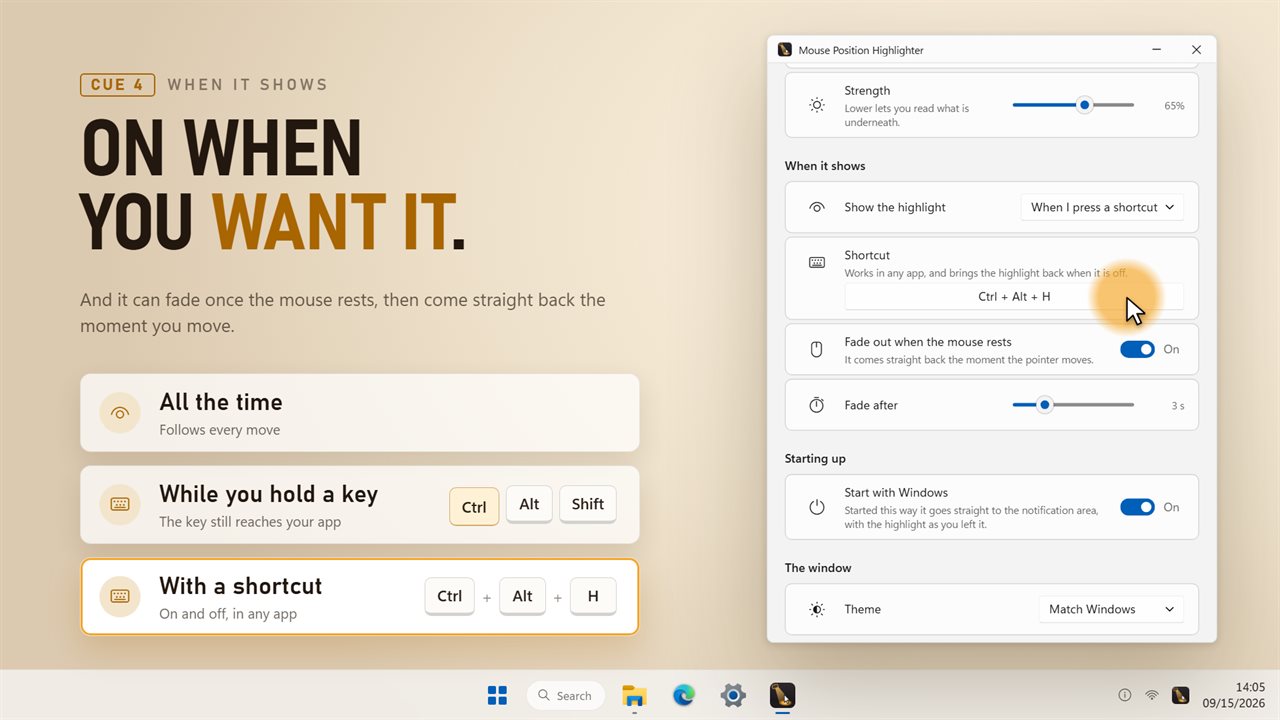1280x720 pixels.
Task: Click the power icon beside Start with Windows
Action: point(817,507)
